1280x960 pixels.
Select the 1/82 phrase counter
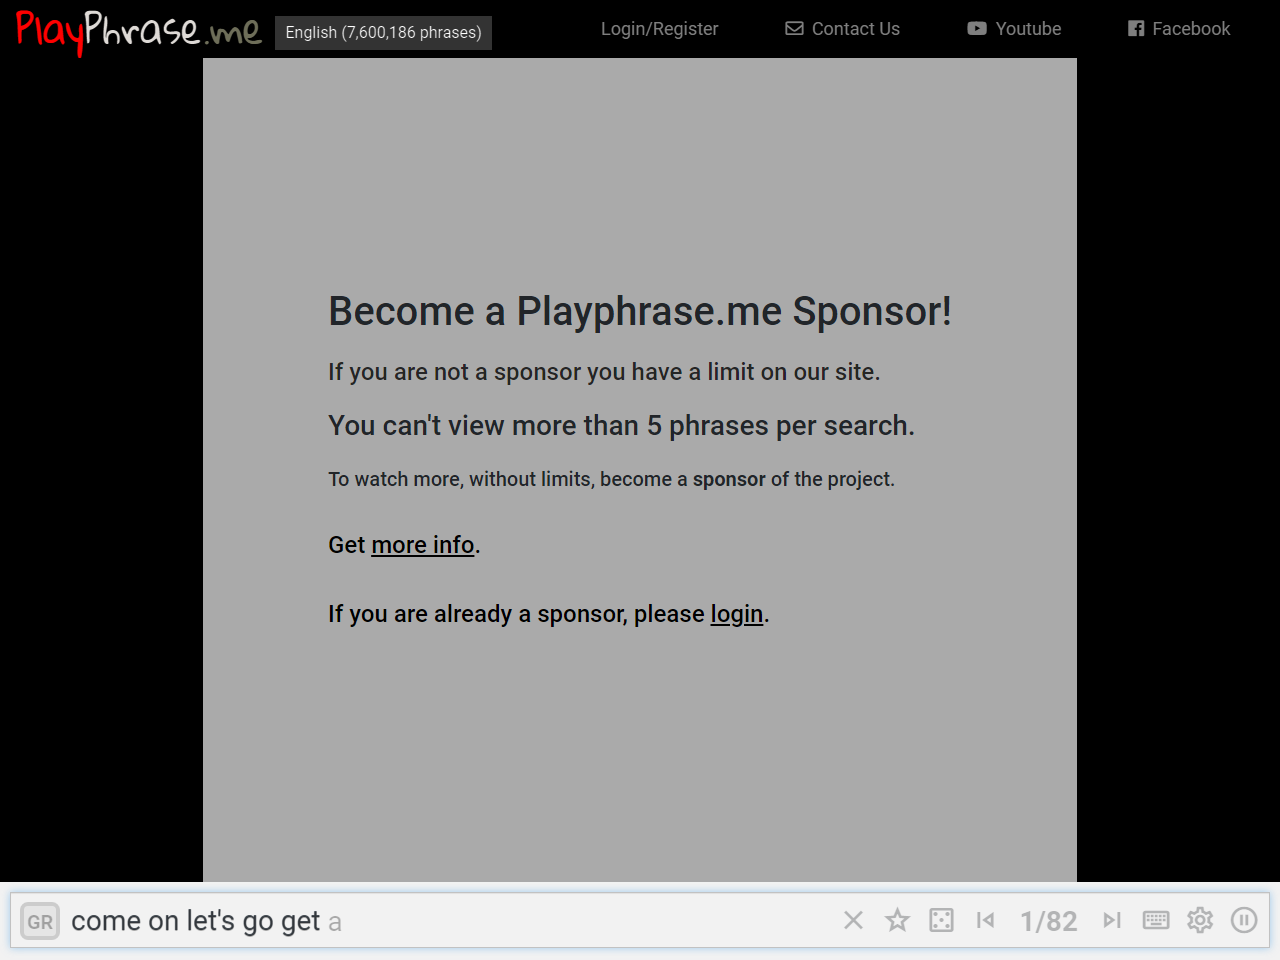tap(1048, 921)
